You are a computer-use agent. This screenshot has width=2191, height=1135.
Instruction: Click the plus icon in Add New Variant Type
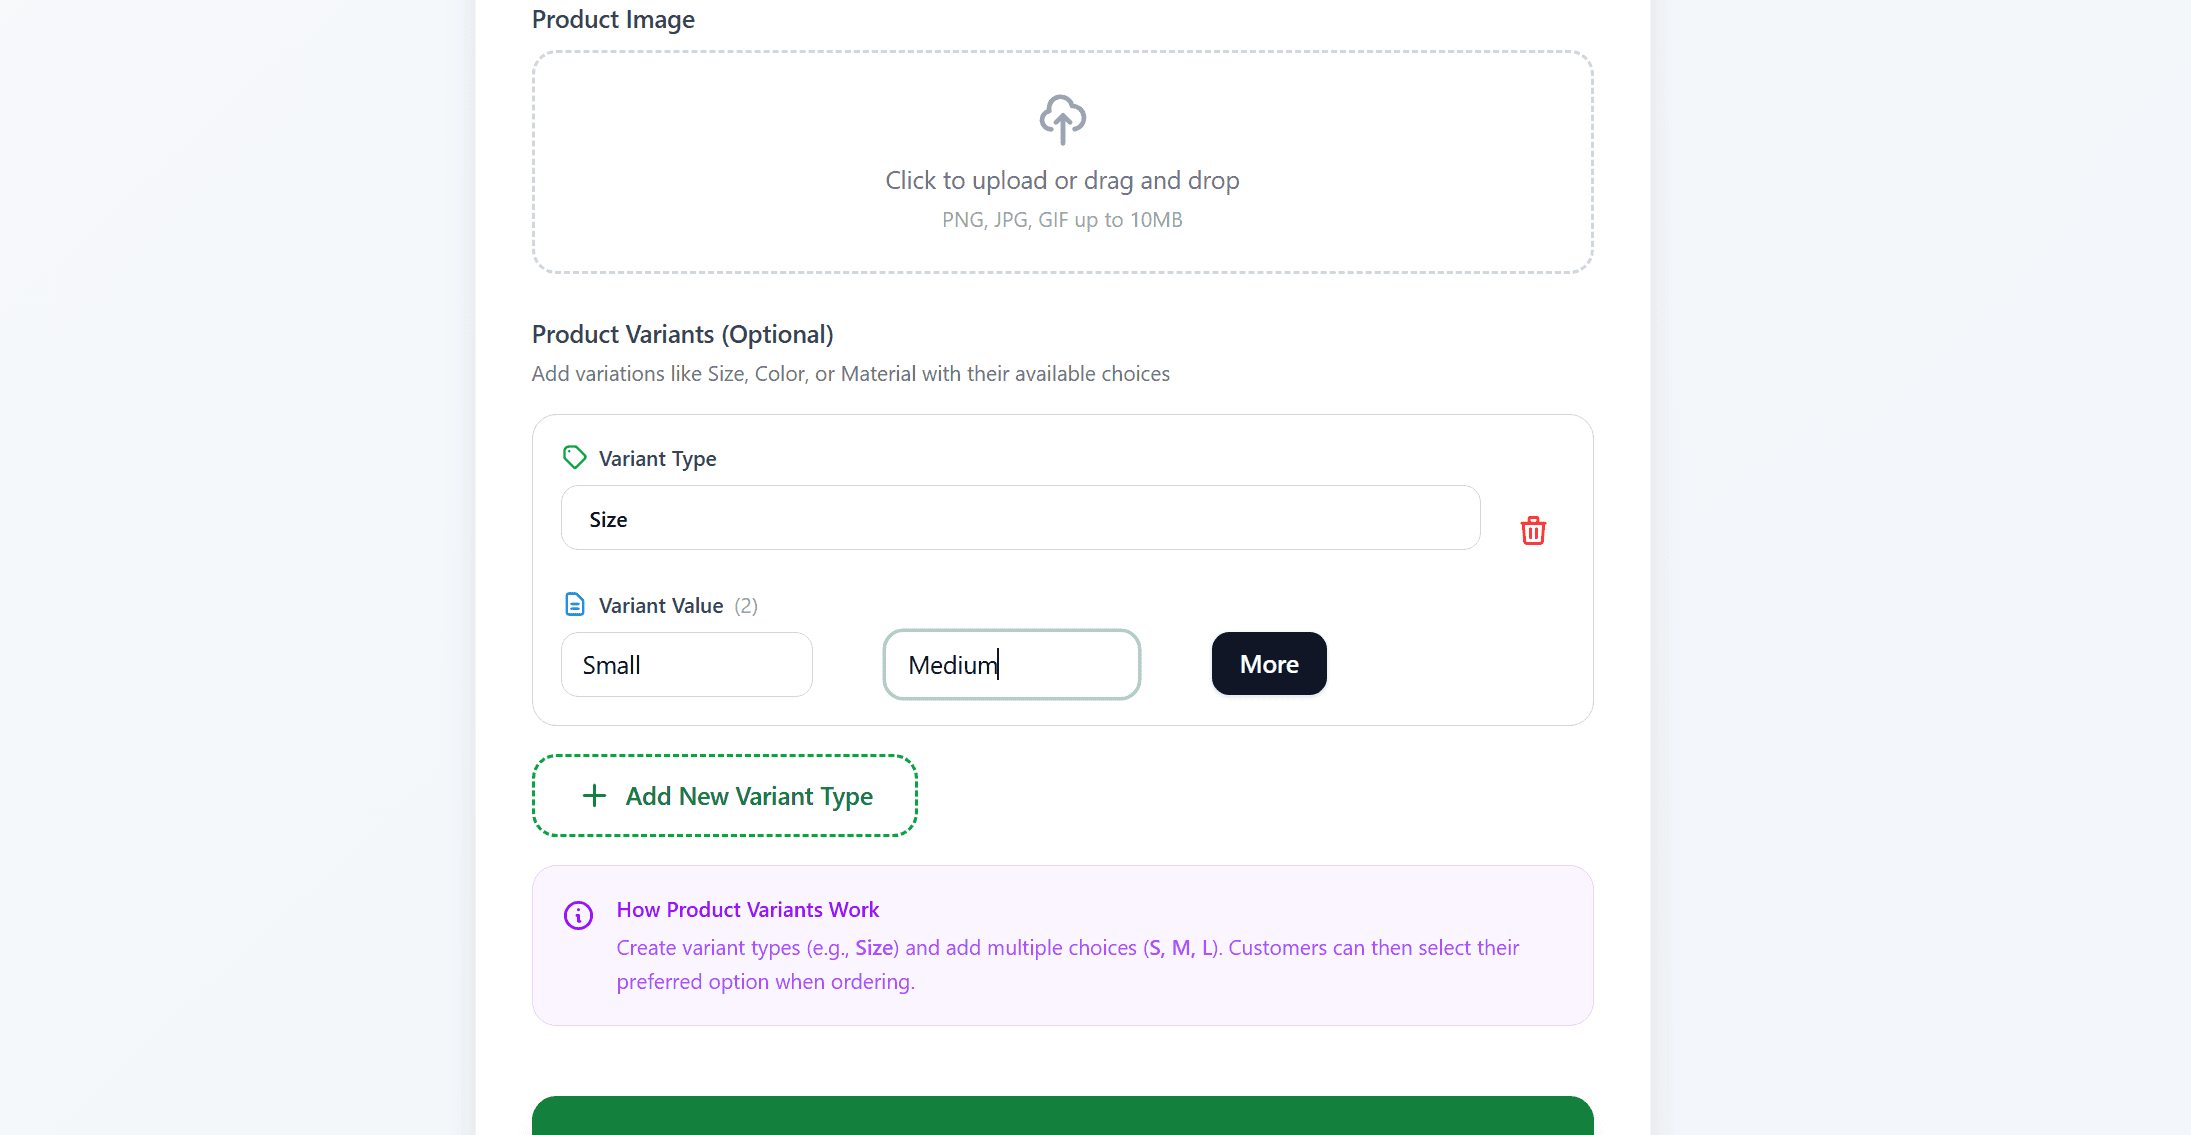click(594, 795)
